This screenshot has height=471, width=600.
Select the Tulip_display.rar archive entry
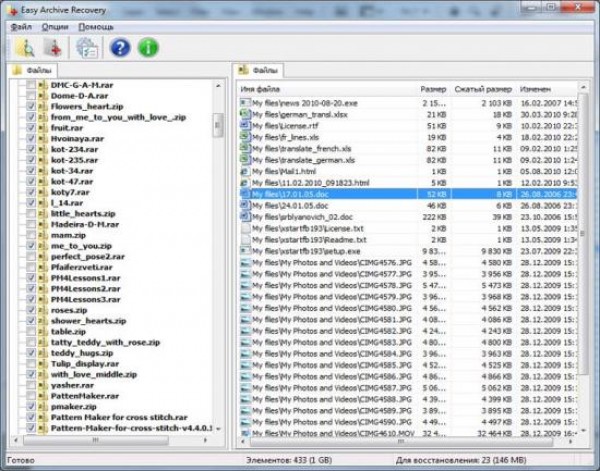point(85,363)
